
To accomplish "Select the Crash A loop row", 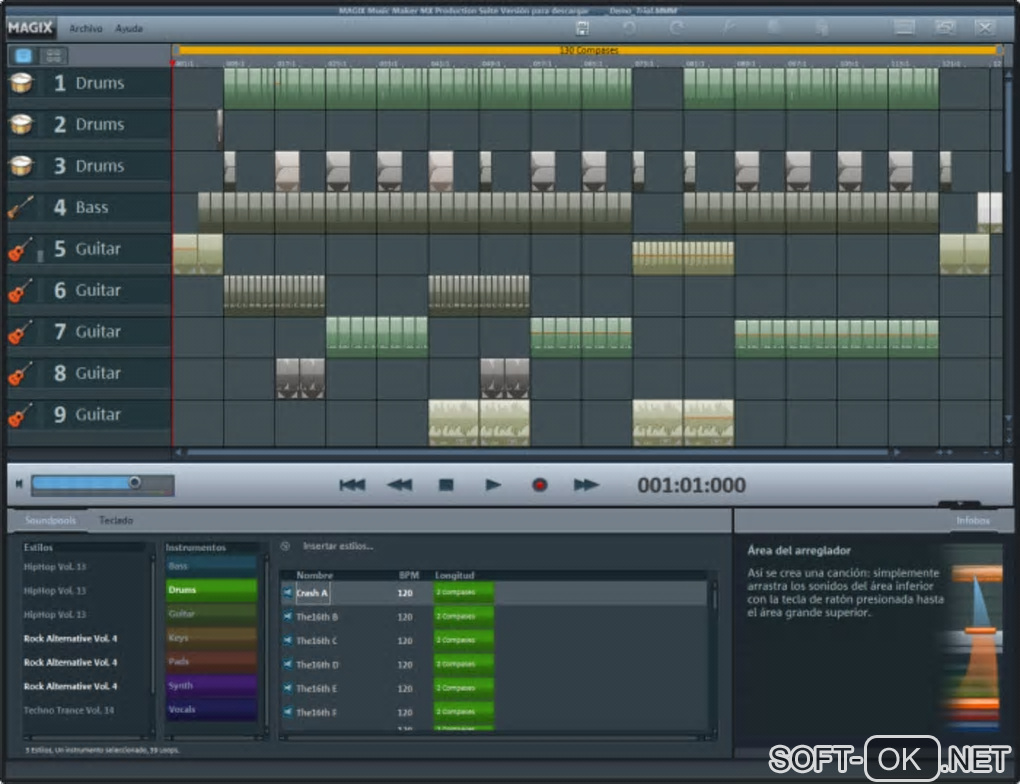I will click(x=494, y=593).
